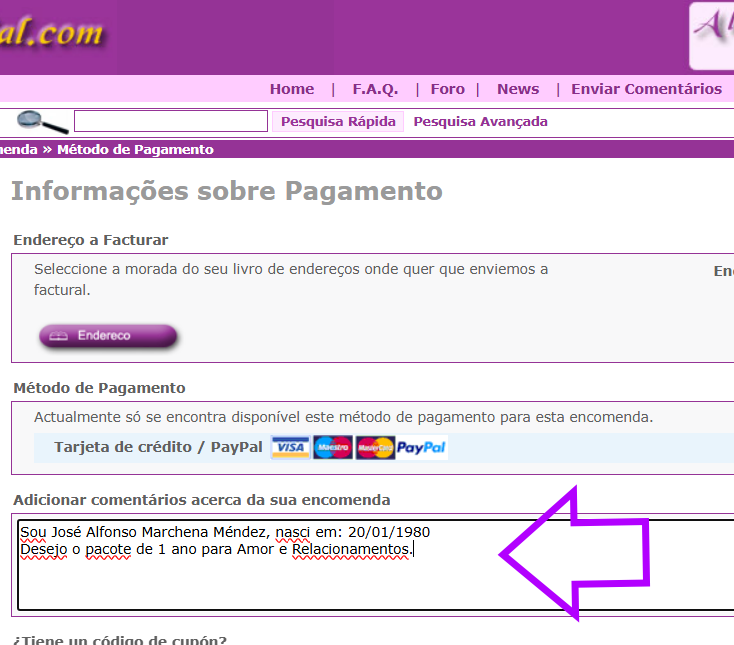The height and width of the screenshot is (645, 734).
Task: Open the News navigation item
Action: (x=517, y=89)
